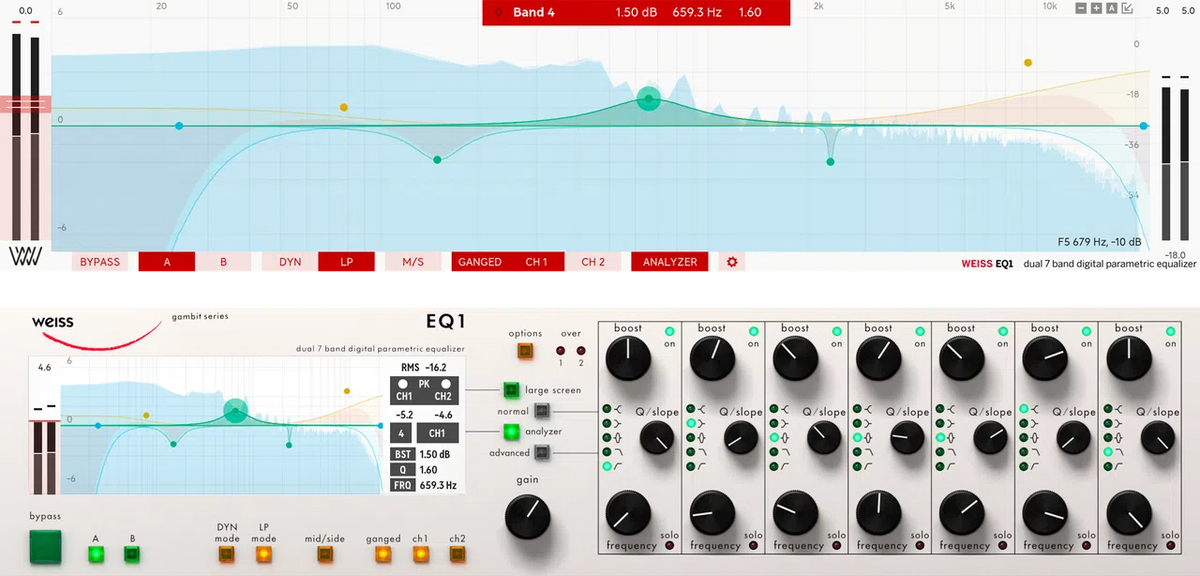Click the zoom out (minus) icon above the analyzer
Viewport: 1200px width, 576px height.
1081,8
